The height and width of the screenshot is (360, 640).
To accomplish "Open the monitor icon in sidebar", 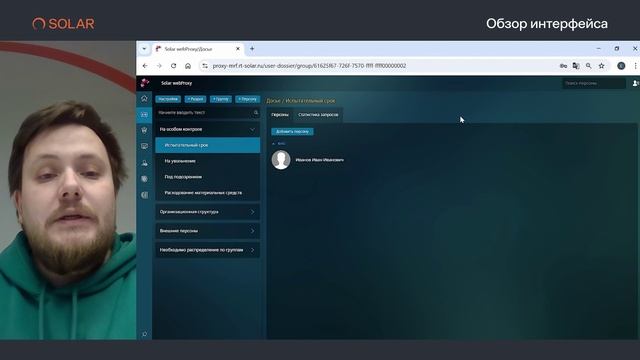I will click(144, 146).
